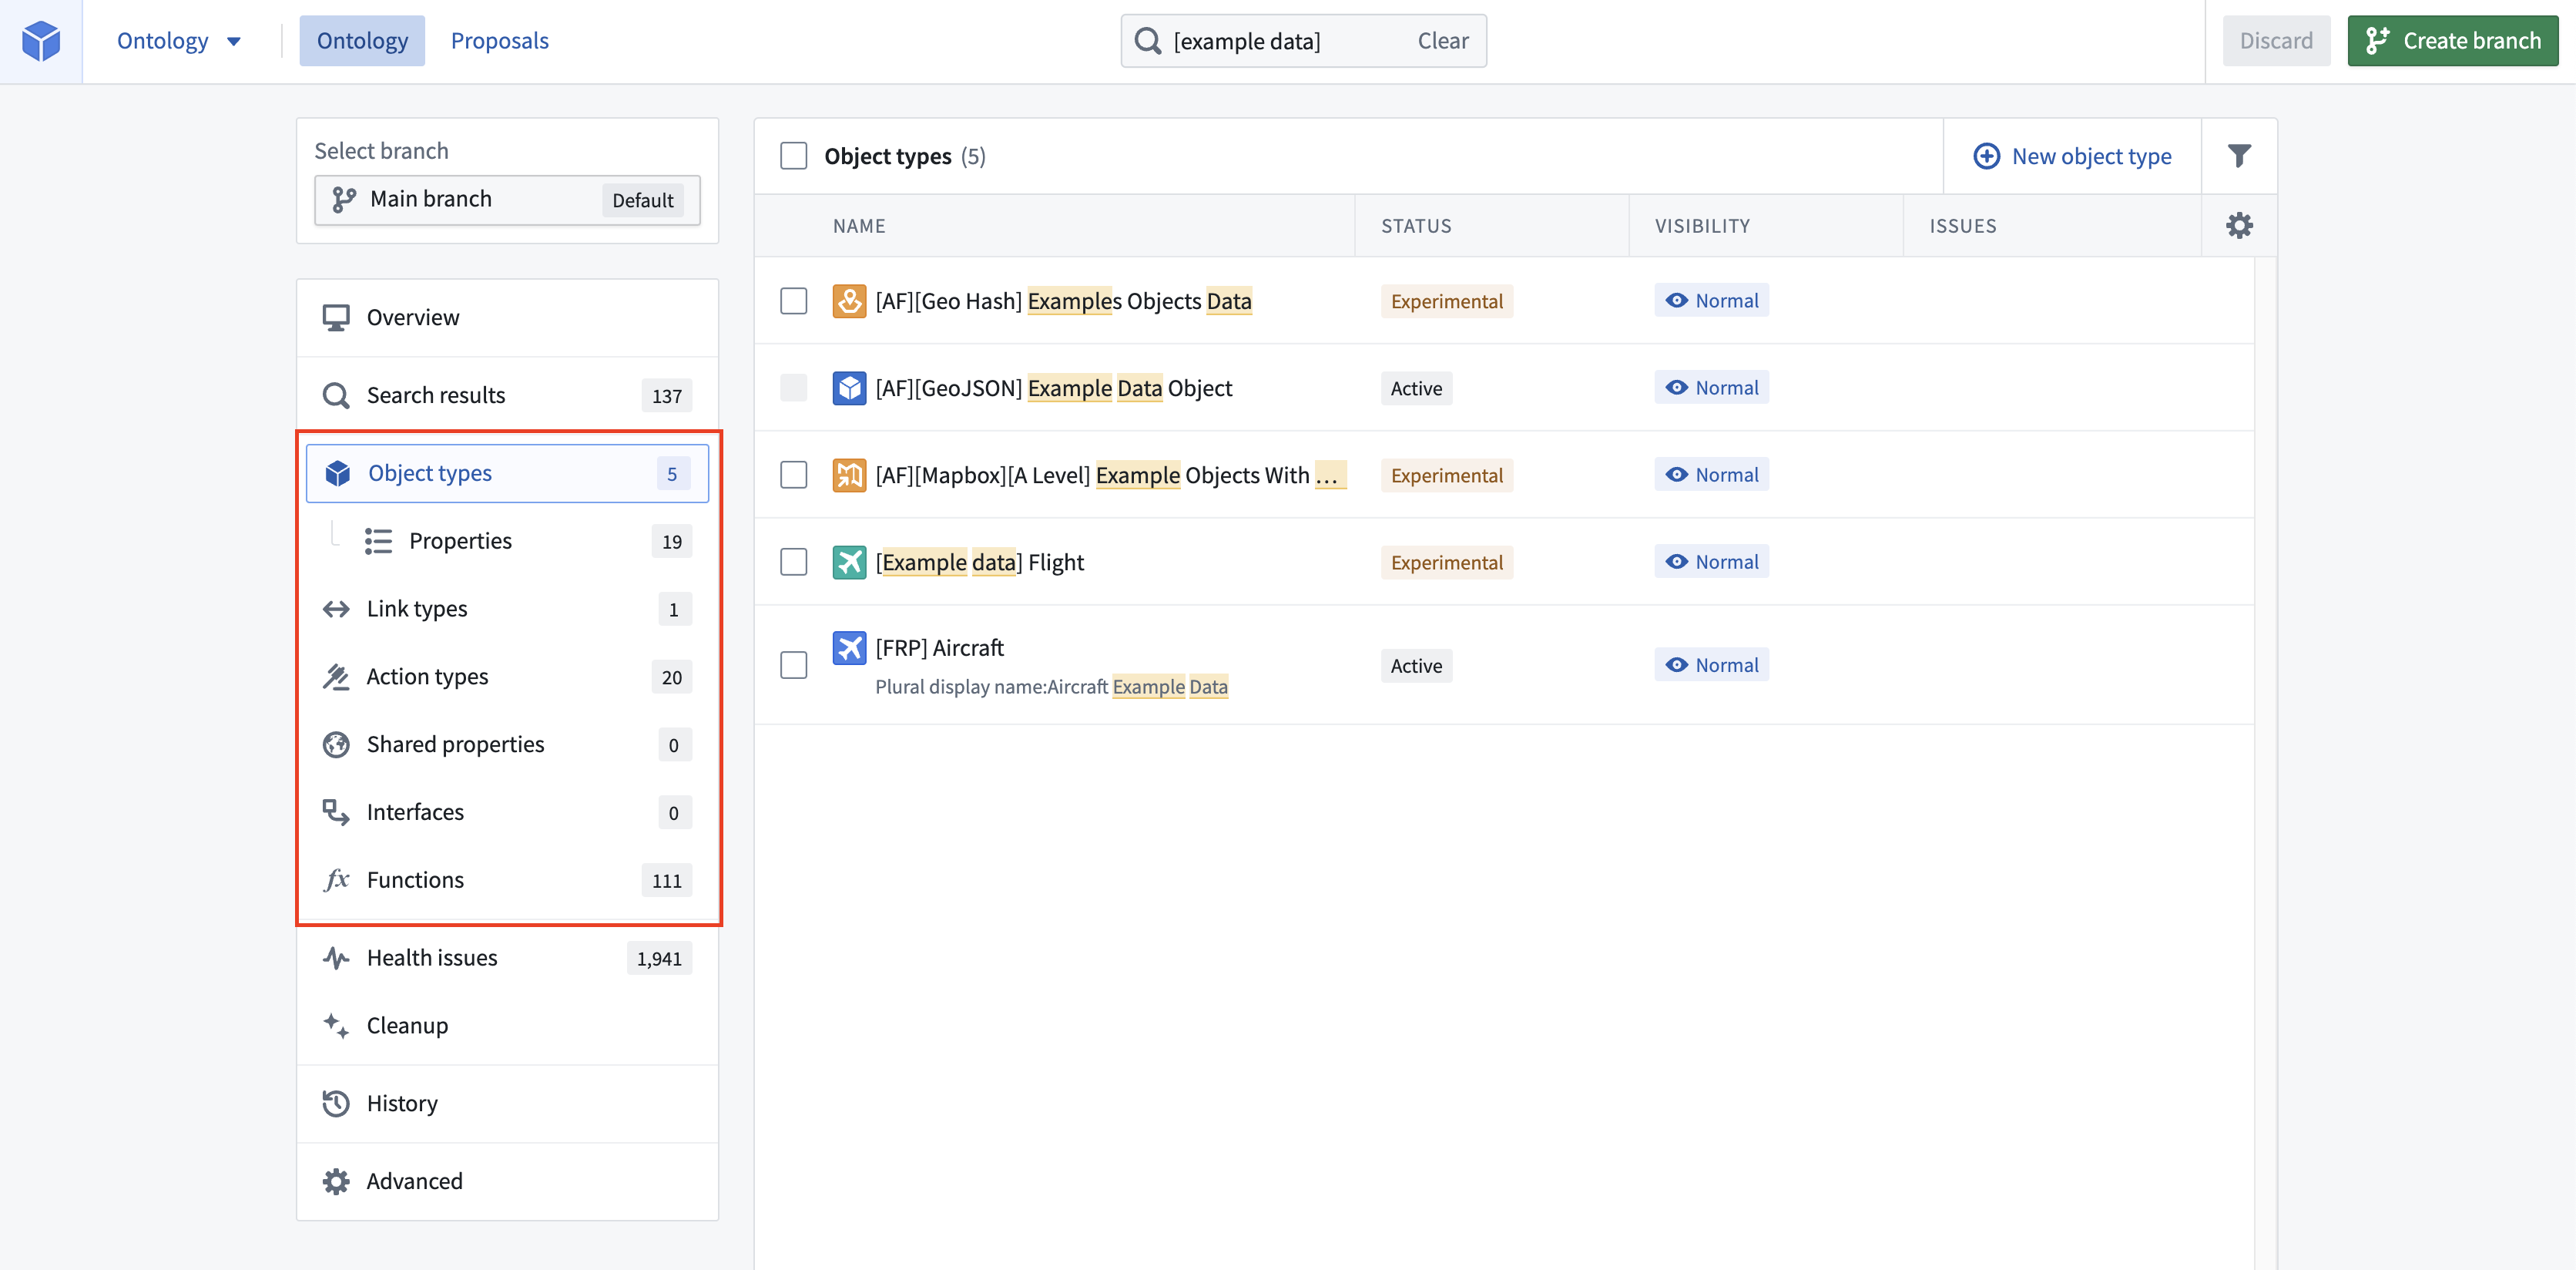Switch to the Ontology tab

point(362,41)
